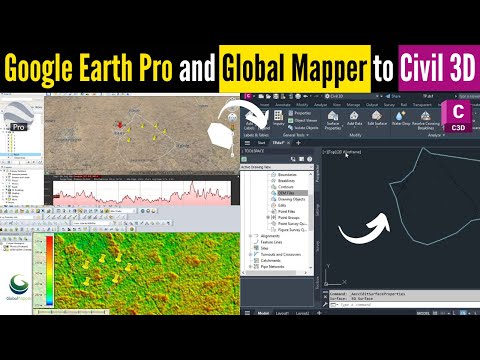Open the Settings side tab in Toolspace

[x=317, y=211]
